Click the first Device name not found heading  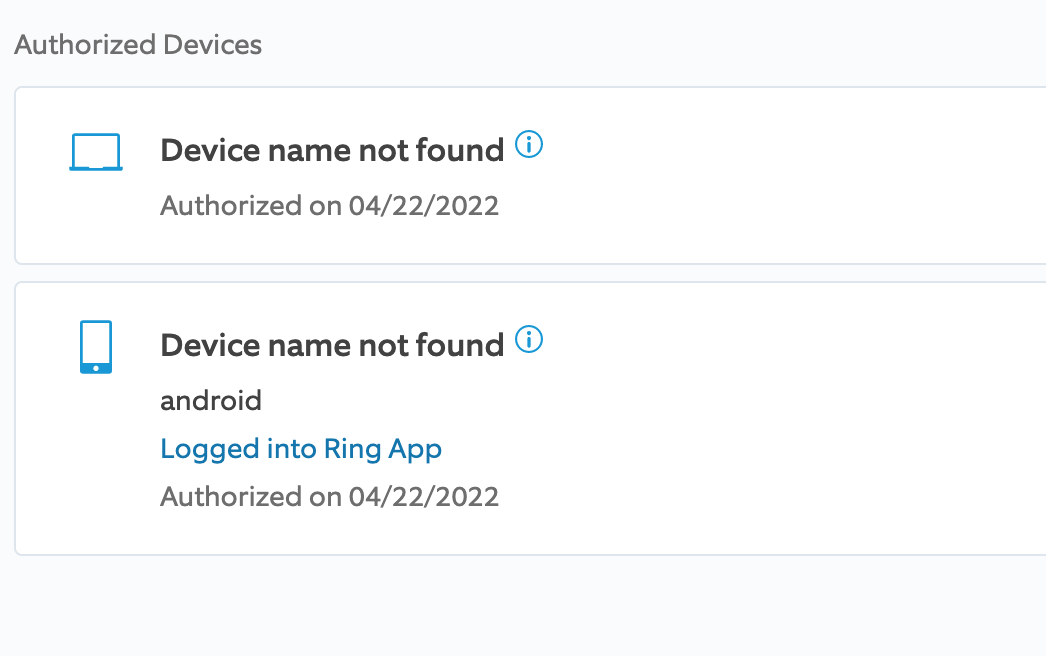click(332, 150)
